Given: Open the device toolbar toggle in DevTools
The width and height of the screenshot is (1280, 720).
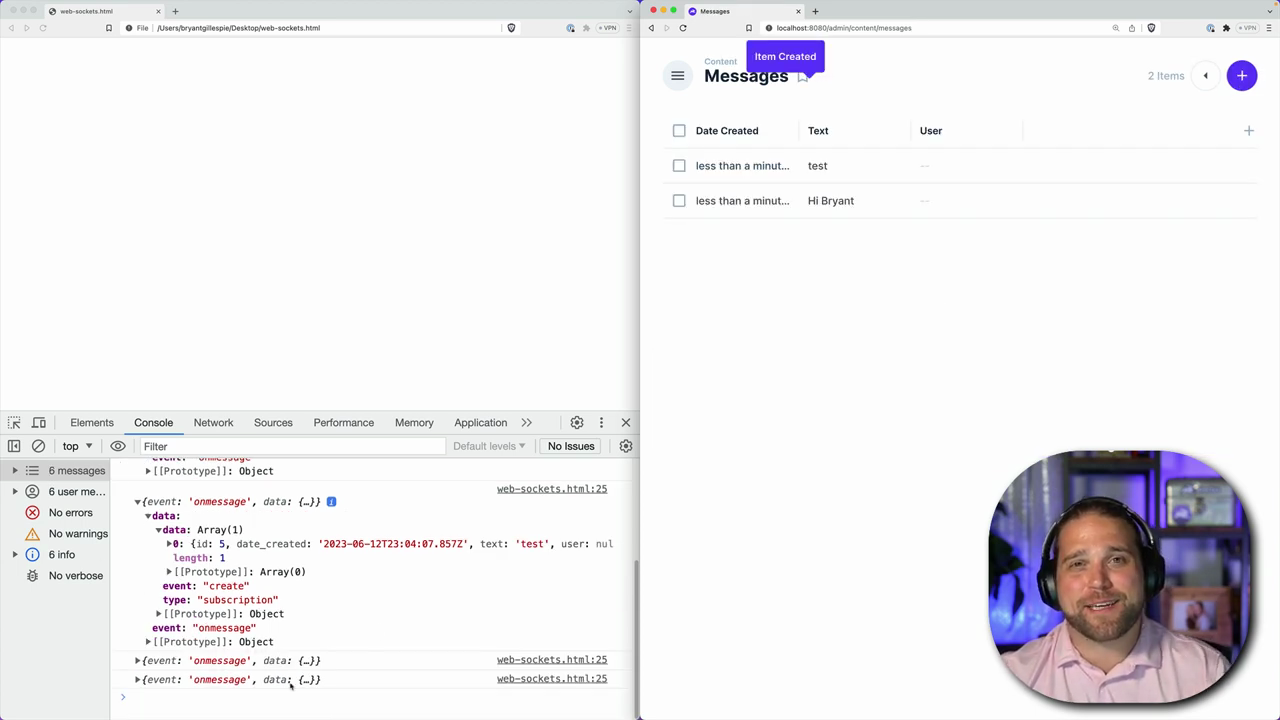Looking at the screenshot, I should pyautogui.click(x=38, y=422).
